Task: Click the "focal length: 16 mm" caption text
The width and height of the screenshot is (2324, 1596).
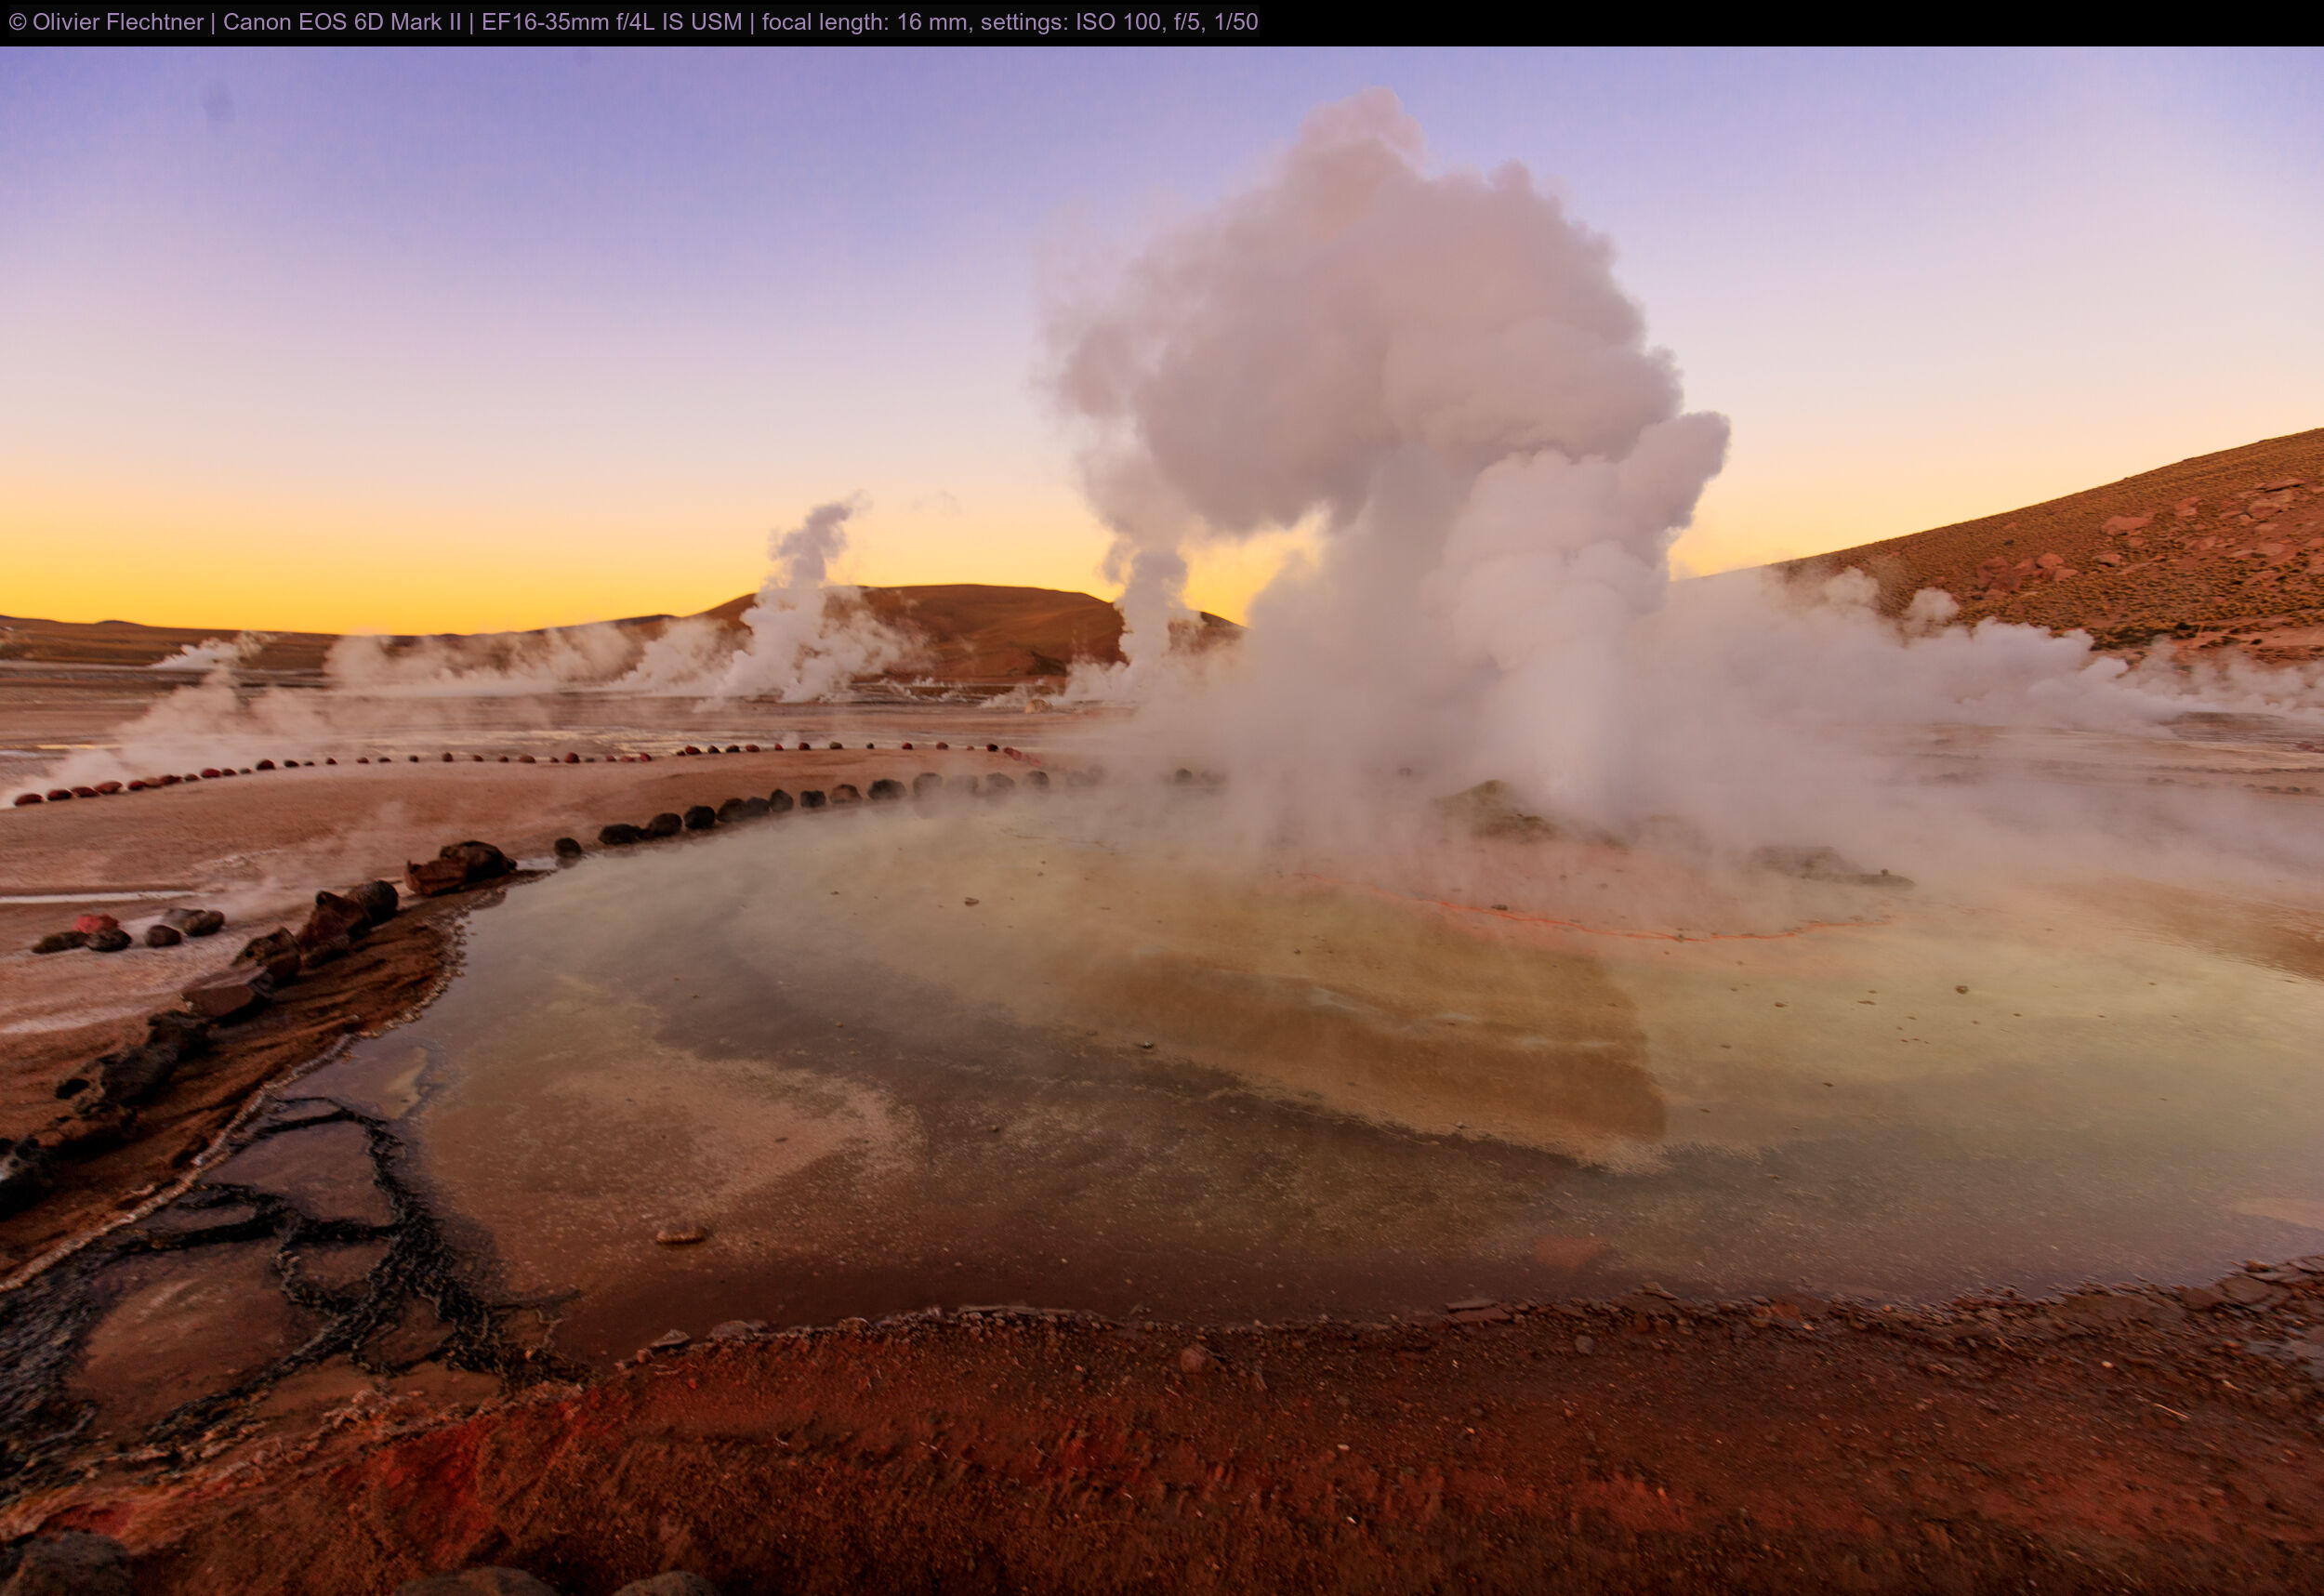Action: click(x=865, y=22)
